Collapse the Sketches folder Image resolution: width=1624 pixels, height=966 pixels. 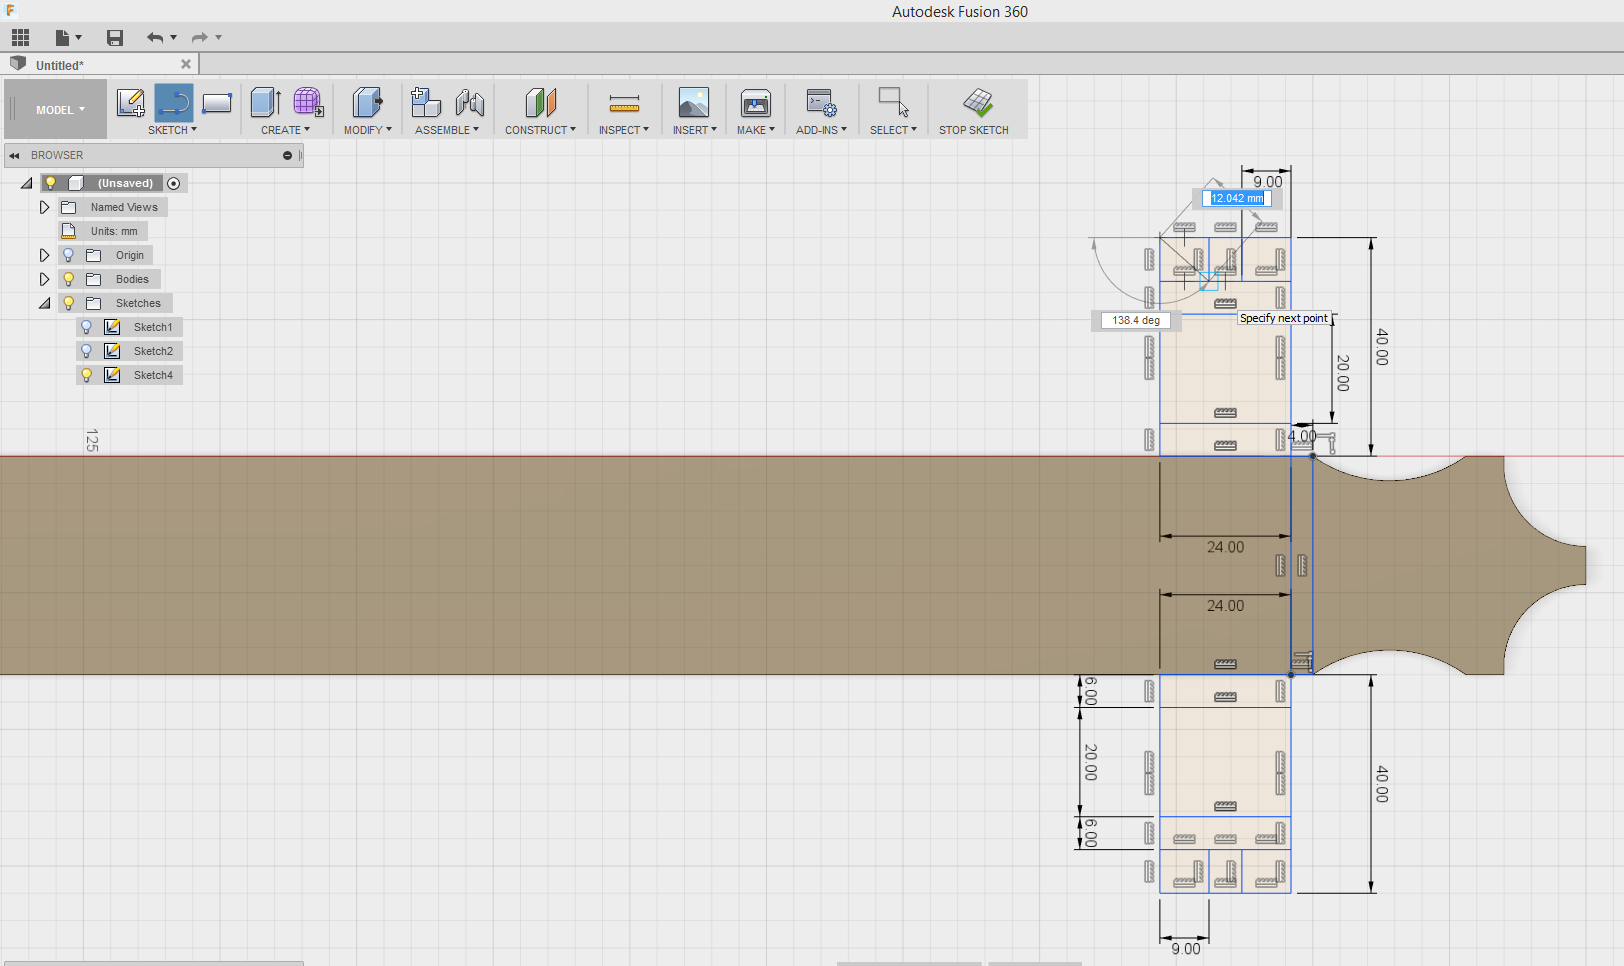(44, 303)
